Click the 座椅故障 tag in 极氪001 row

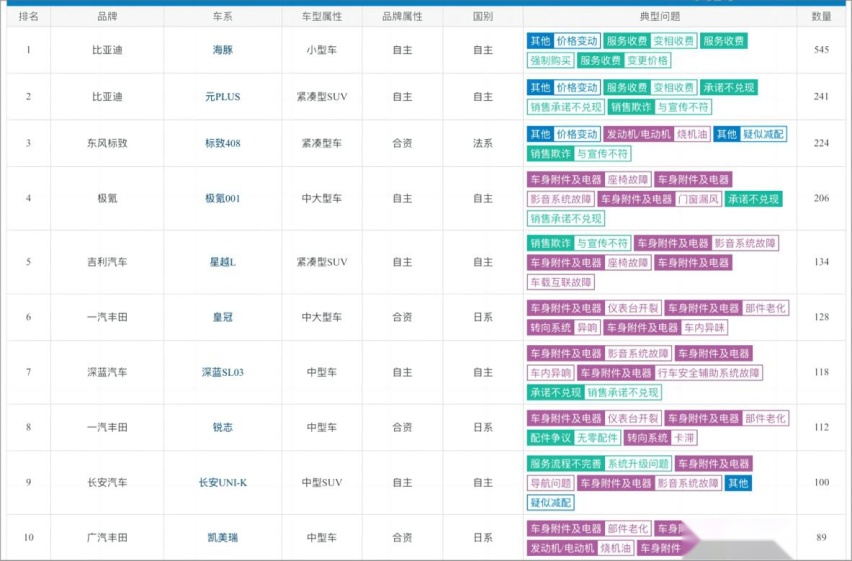(x=628, y=180)
